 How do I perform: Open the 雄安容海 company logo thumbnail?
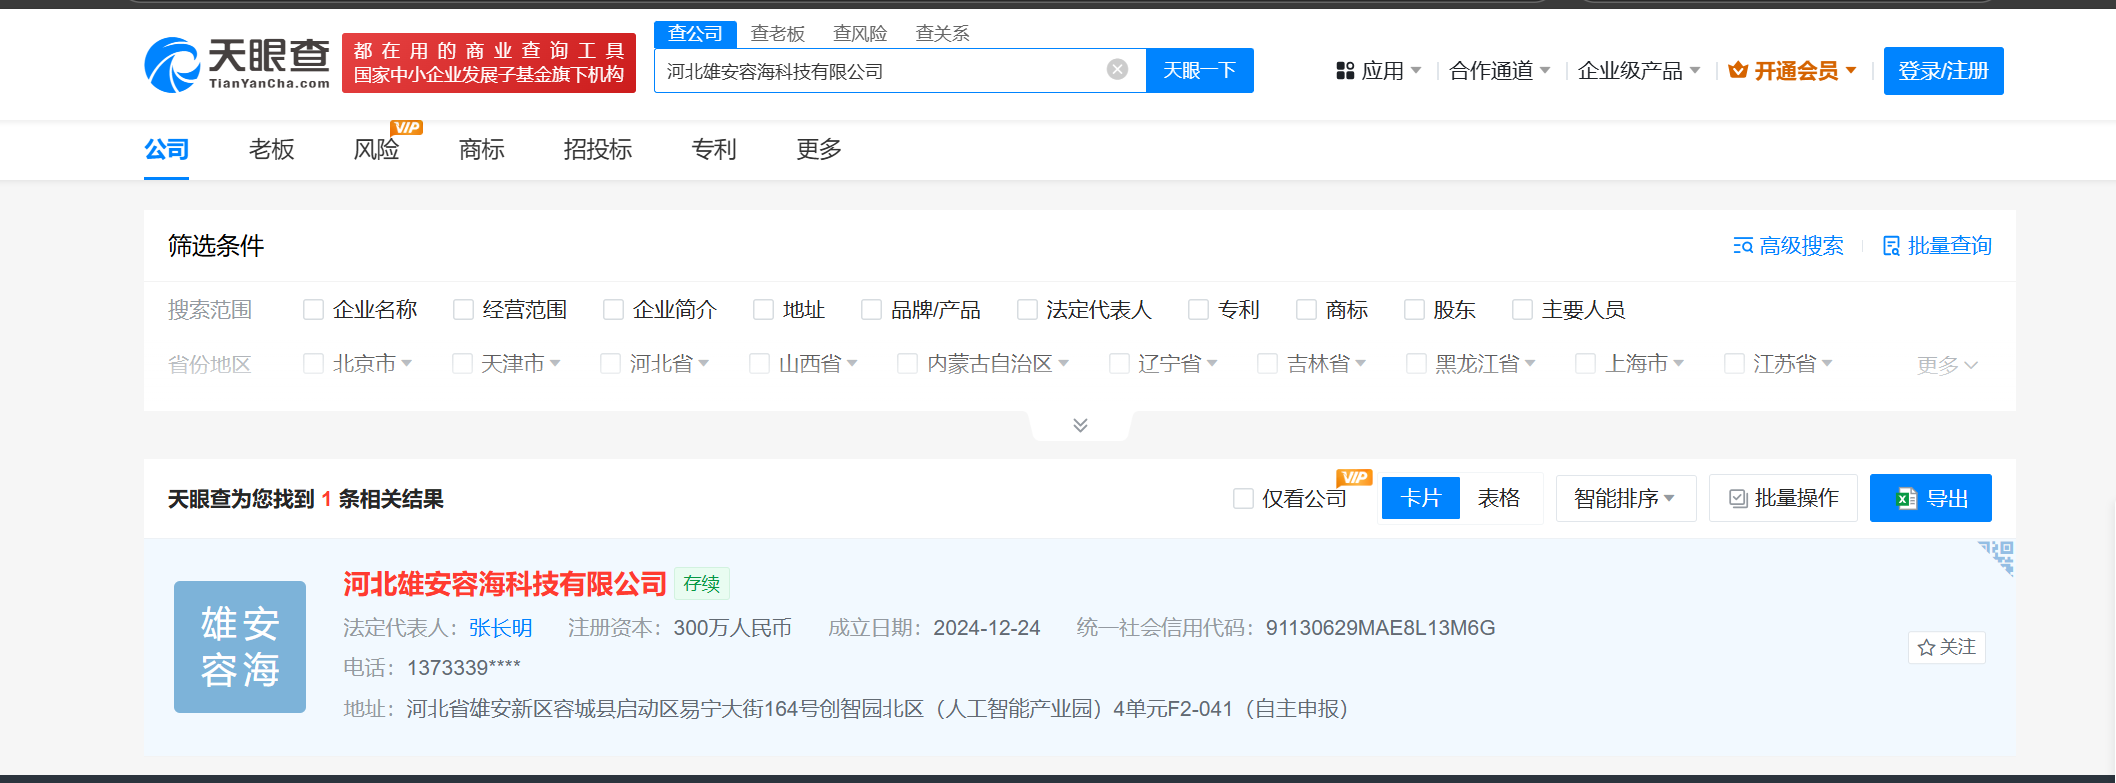(x=240, y=647)
